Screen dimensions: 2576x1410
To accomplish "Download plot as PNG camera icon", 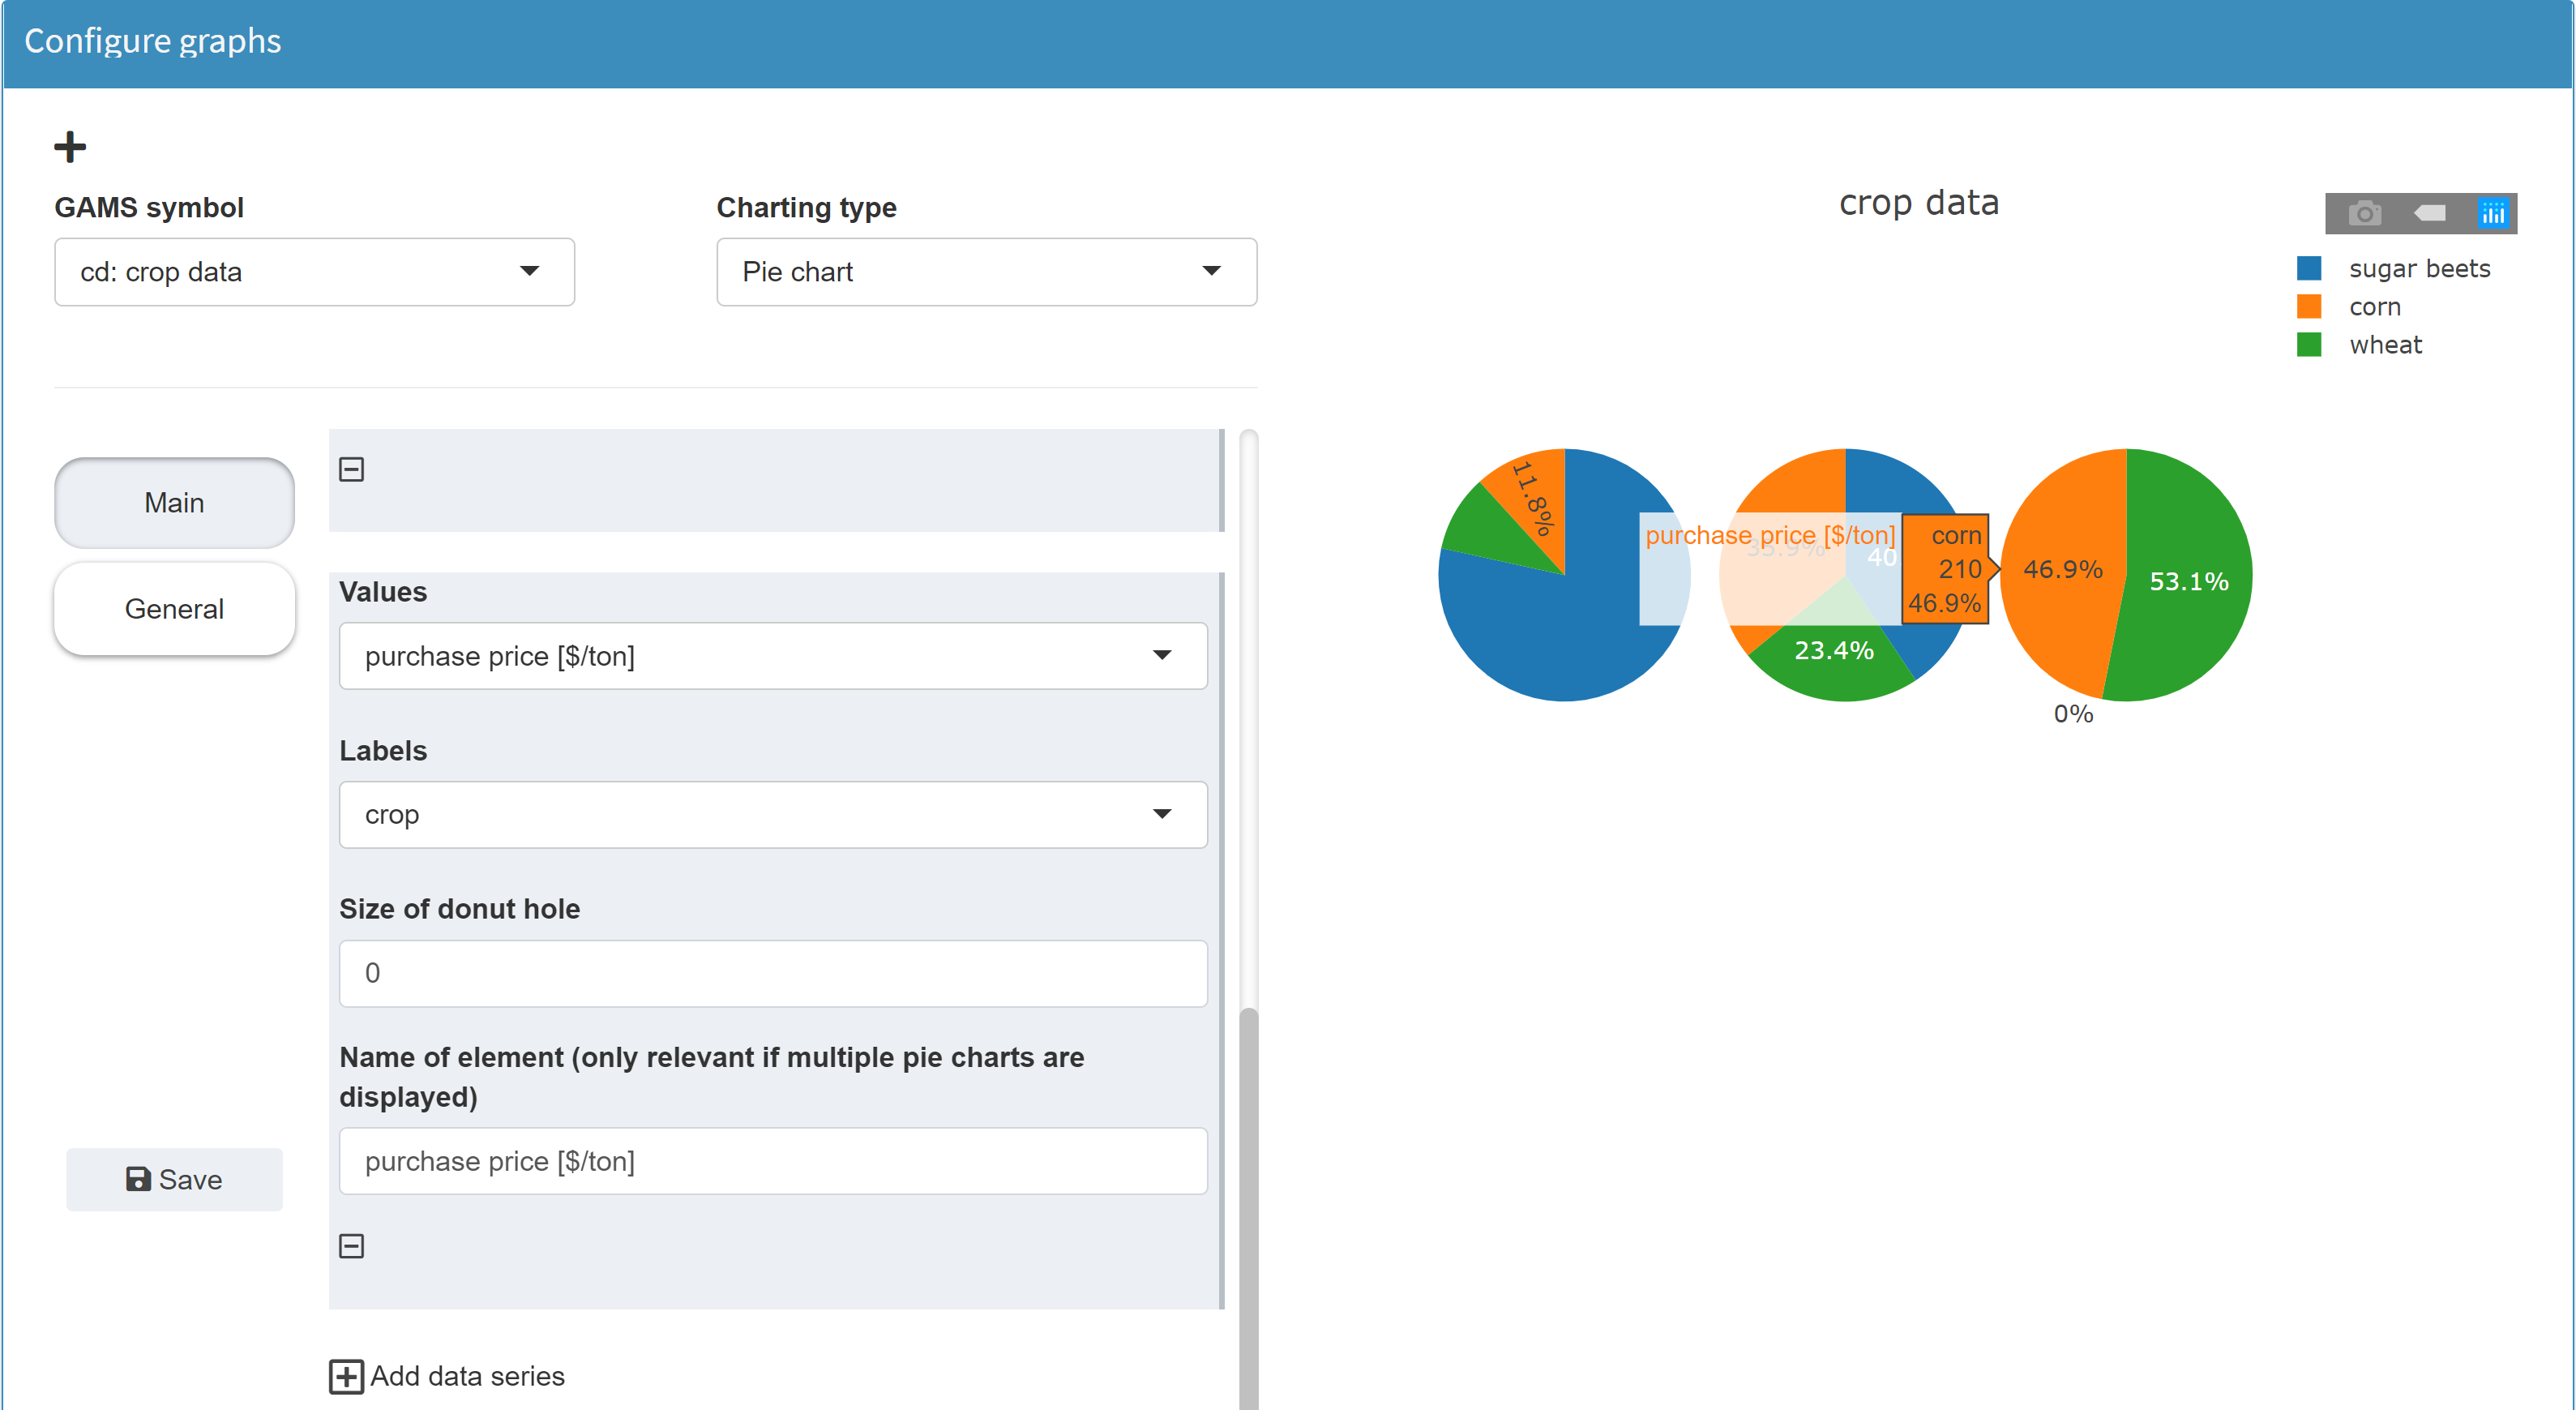I will point(2364,213).
